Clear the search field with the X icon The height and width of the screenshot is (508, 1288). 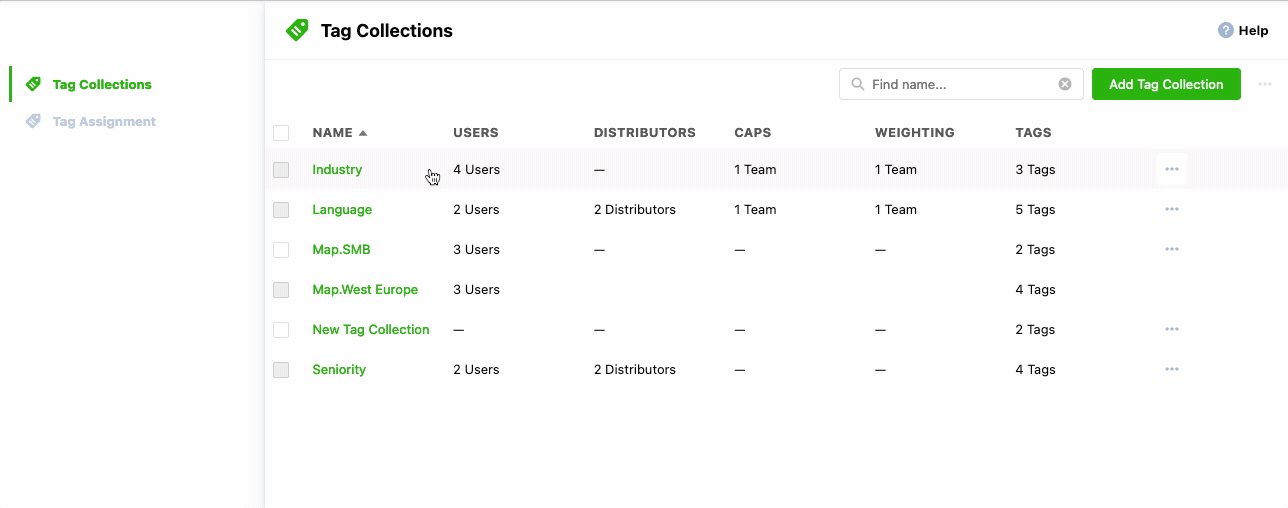(1065, 84)
